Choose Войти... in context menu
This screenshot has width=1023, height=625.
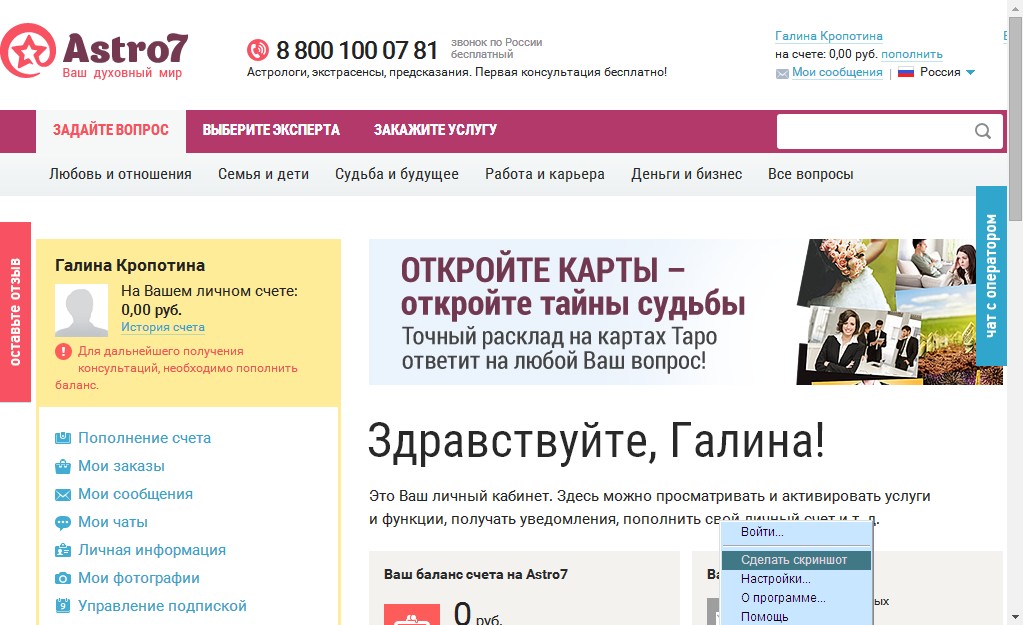coord(796,532)
